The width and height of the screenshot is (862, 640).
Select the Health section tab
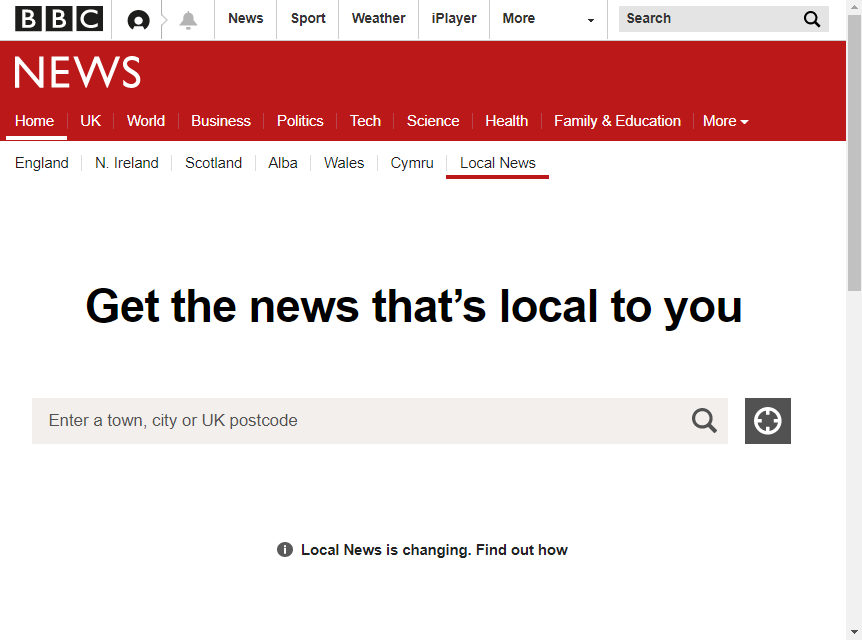click(506, 121)
